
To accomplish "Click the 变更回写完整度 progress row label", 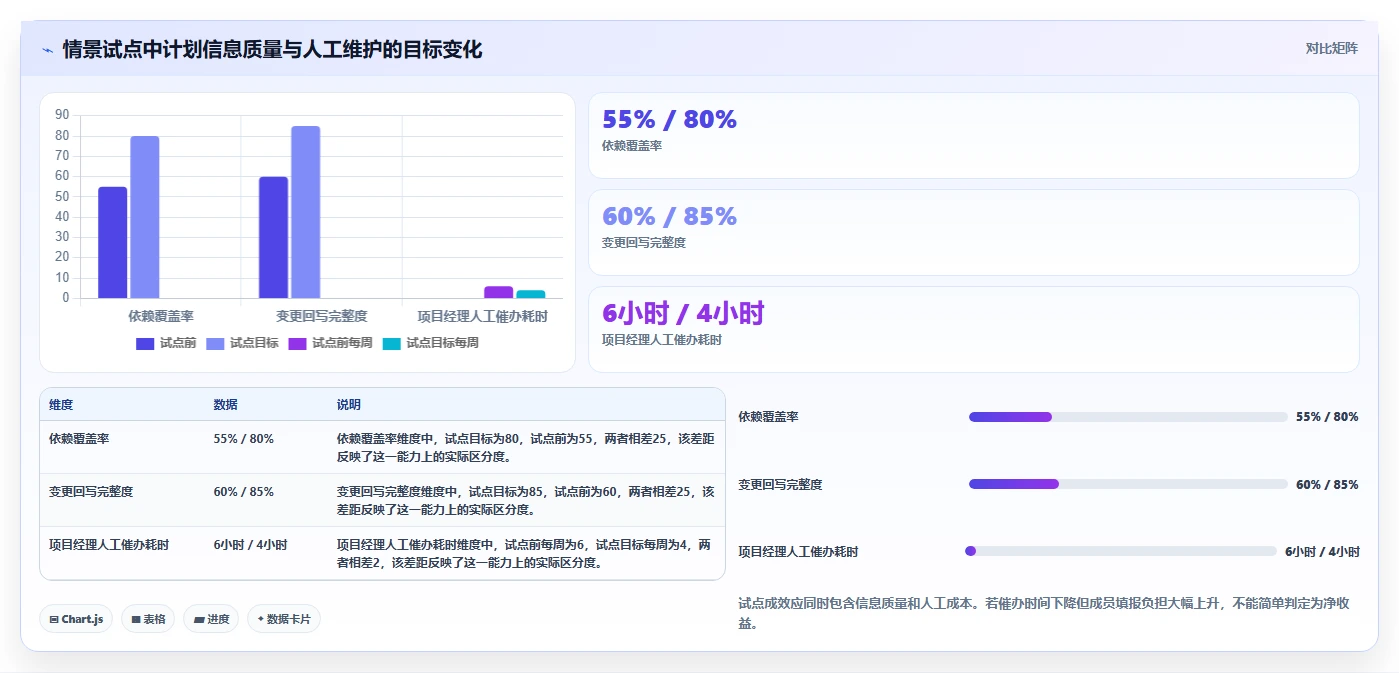I will click(780, 485).
